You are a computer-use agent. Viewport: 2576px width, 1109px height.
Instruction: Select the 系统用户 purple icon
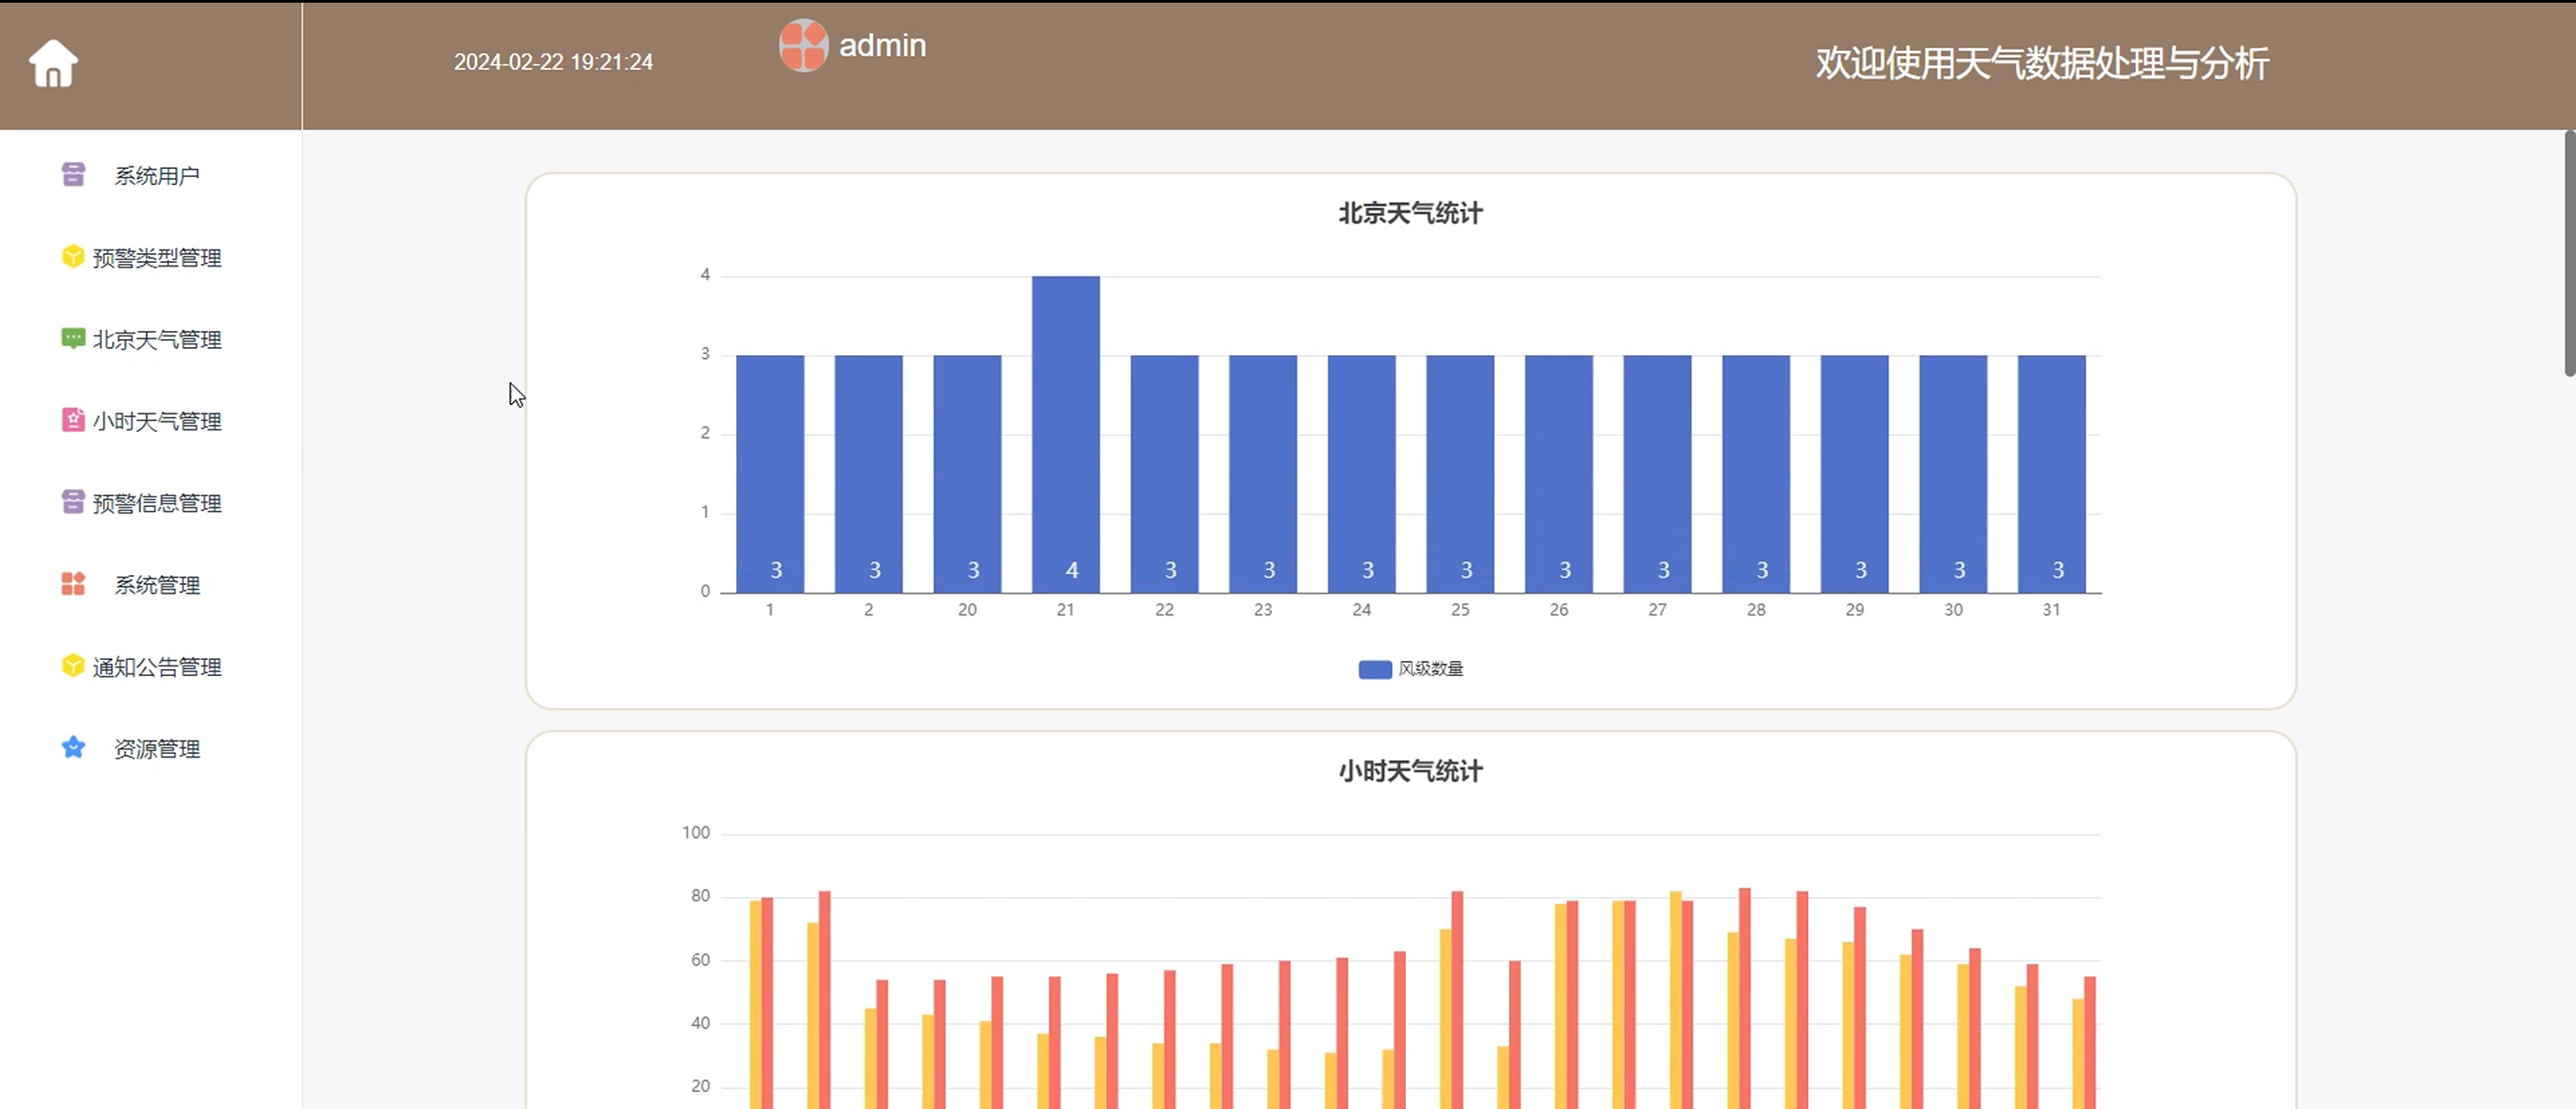pos(73,175)
